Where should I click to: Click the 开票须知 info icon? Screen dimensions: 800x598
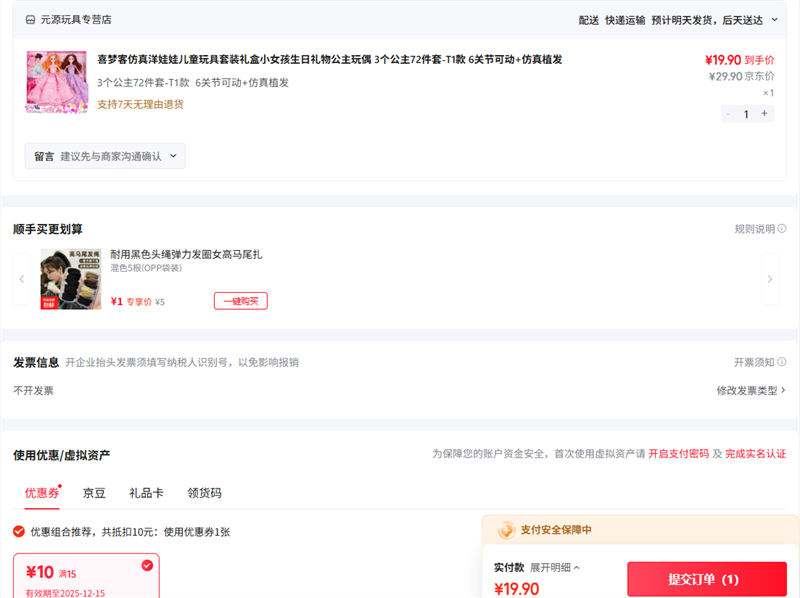pyautogui.click(x=781, y=362)
